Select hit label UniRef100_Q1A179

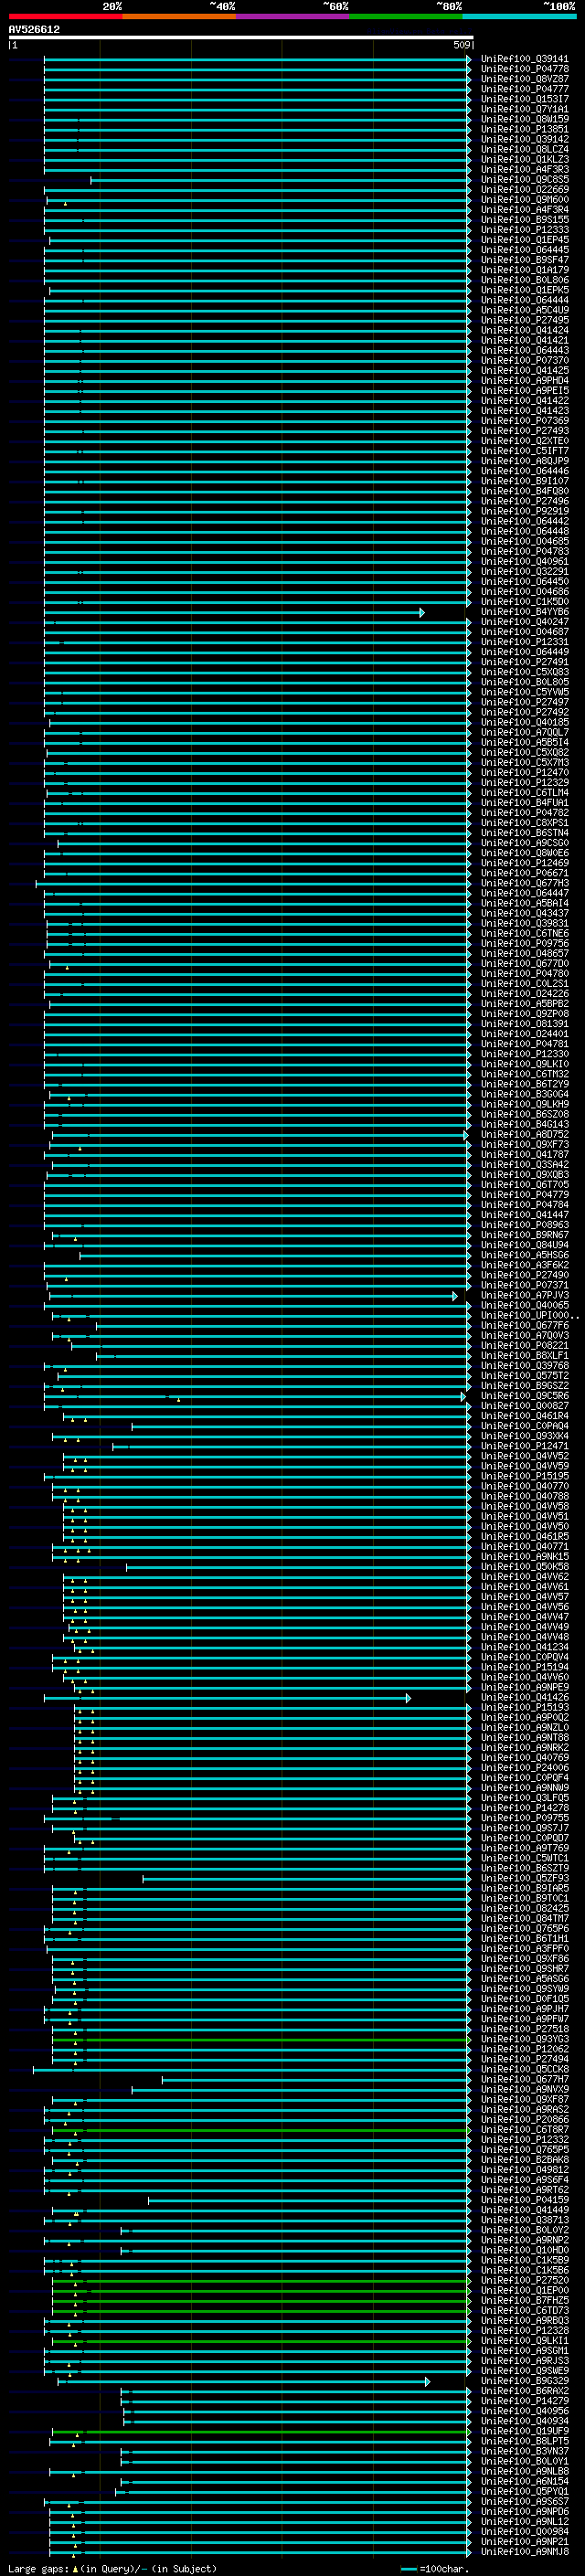click(x=524, y=270)
